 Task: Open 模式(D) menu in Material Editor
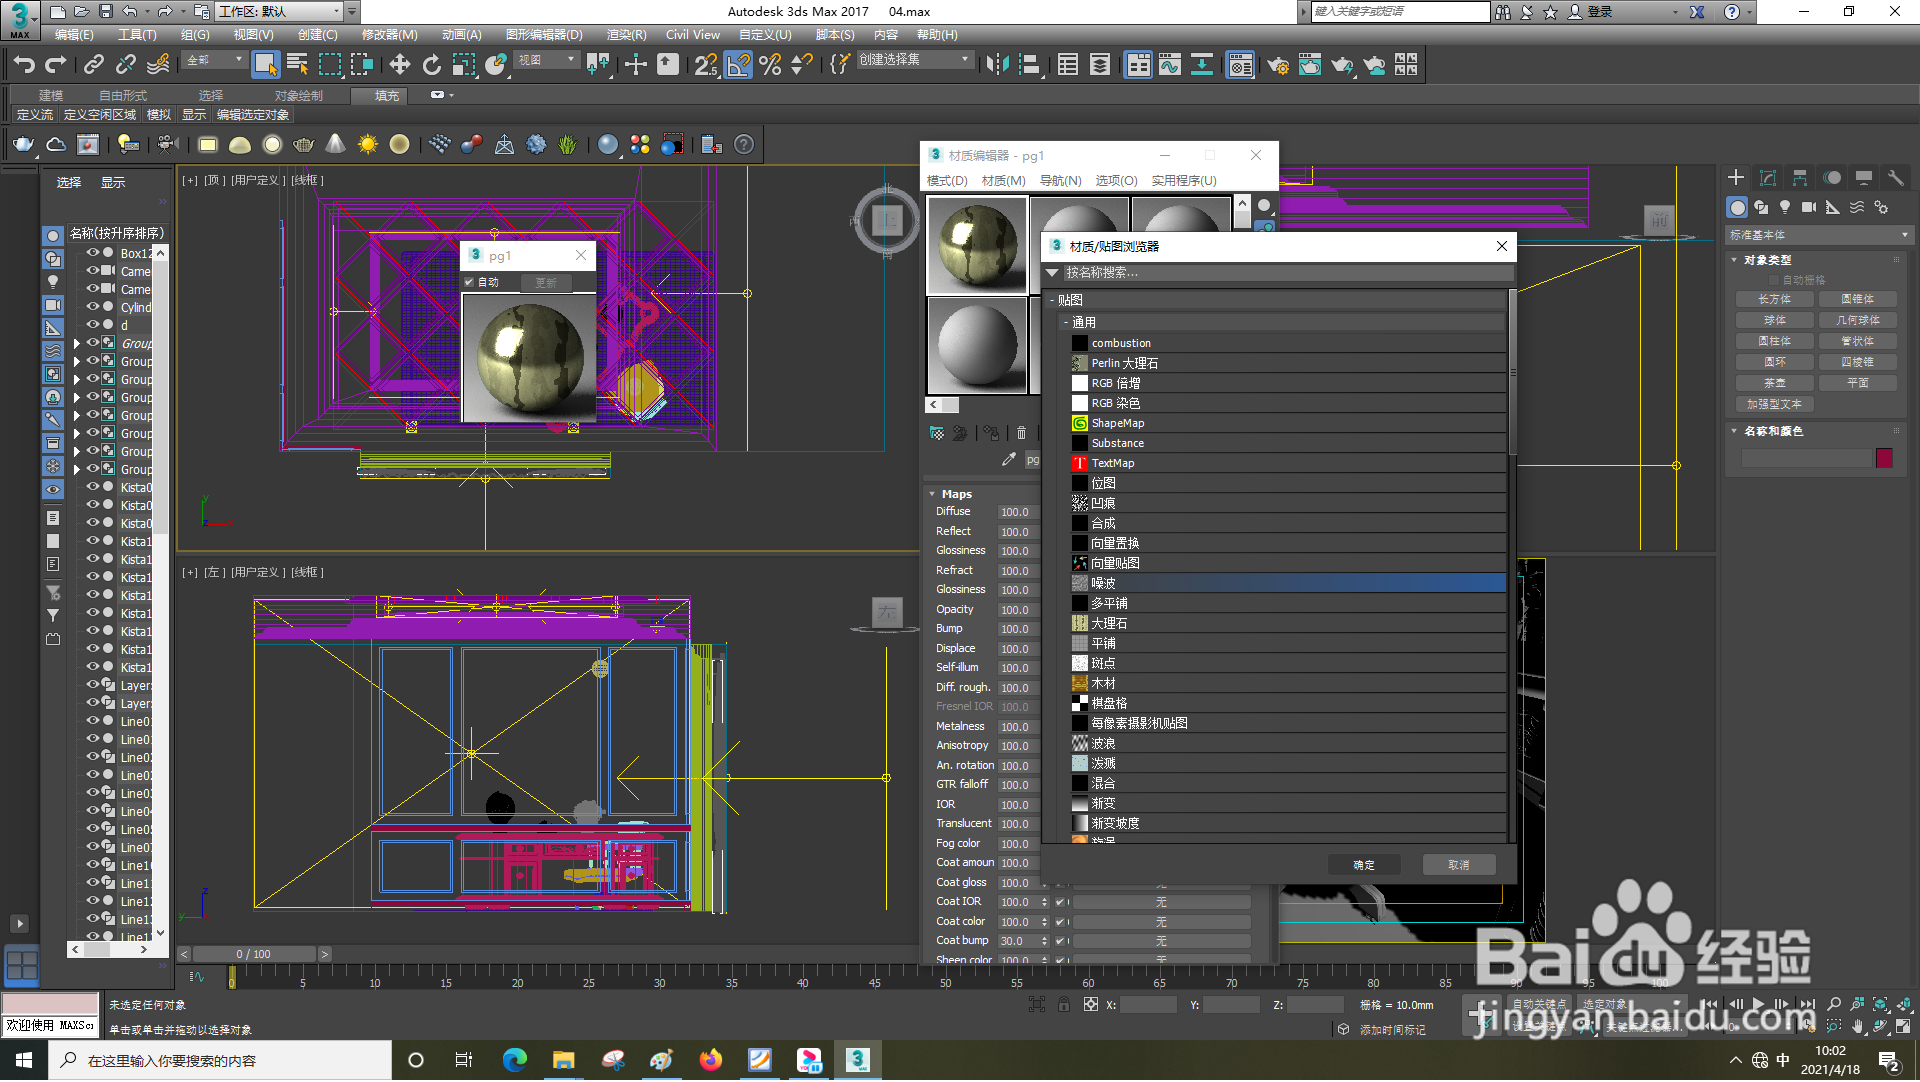pyautogui.click(x=947, y=181)
